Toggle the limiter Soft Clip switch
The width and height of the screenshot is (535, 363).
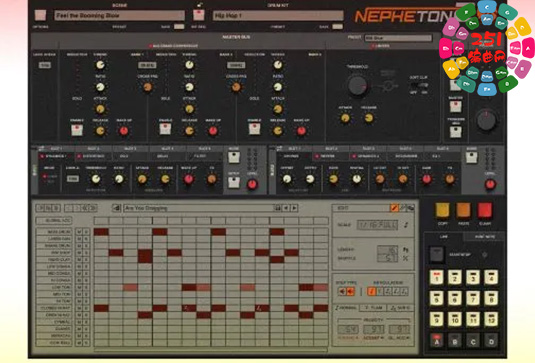(x=419, y=85)
